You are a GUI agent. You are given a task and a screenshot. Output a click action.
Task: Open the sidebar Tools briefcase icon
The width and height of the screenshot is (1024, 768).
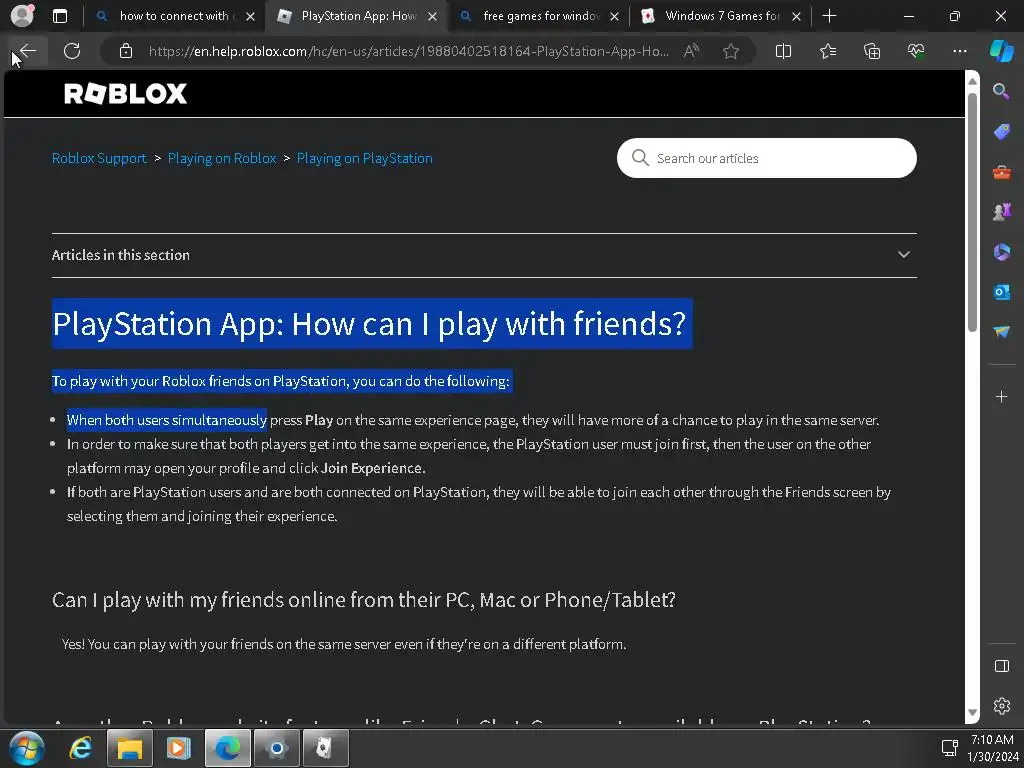1001,172
